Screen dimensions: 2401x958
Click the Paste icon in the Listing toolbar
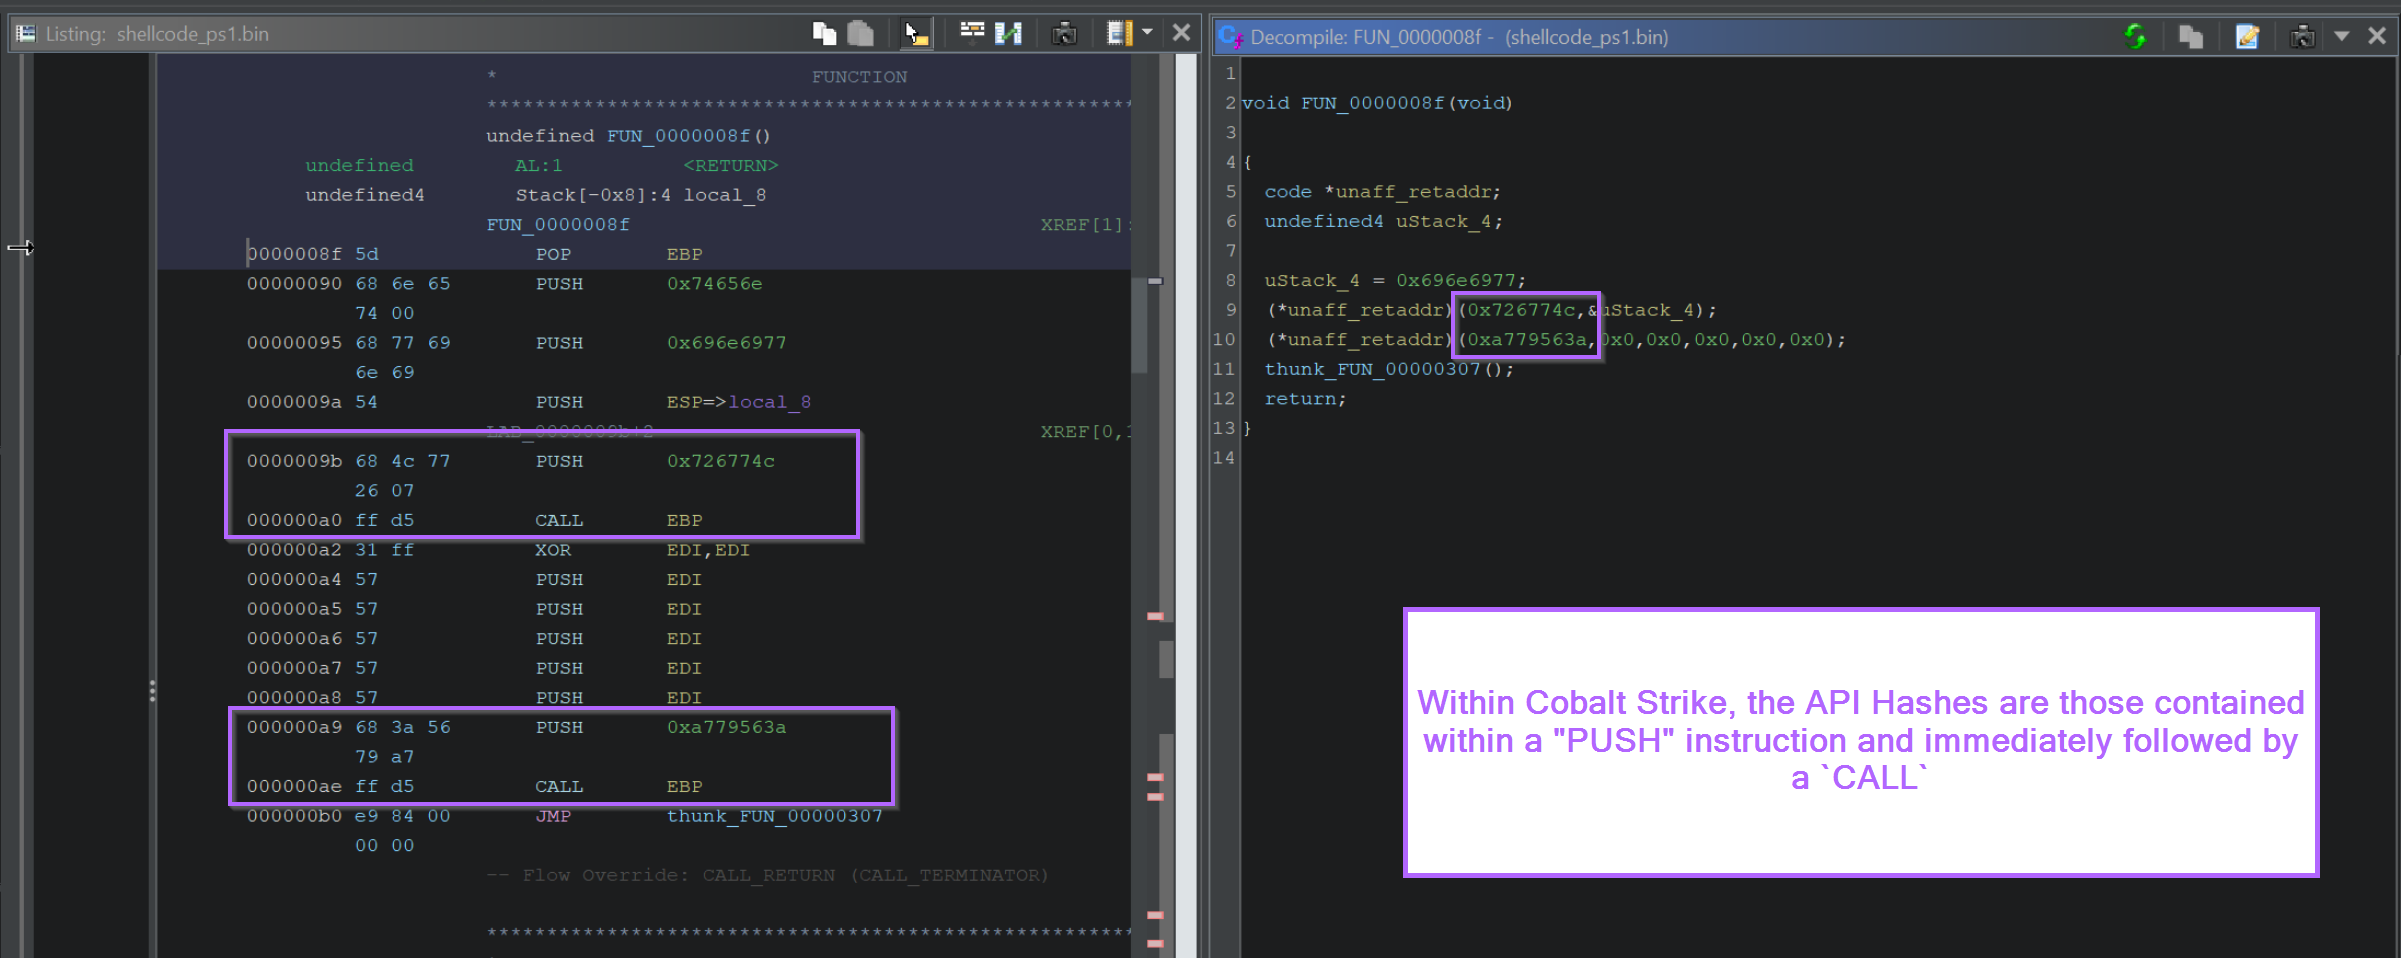coord(860,33)
